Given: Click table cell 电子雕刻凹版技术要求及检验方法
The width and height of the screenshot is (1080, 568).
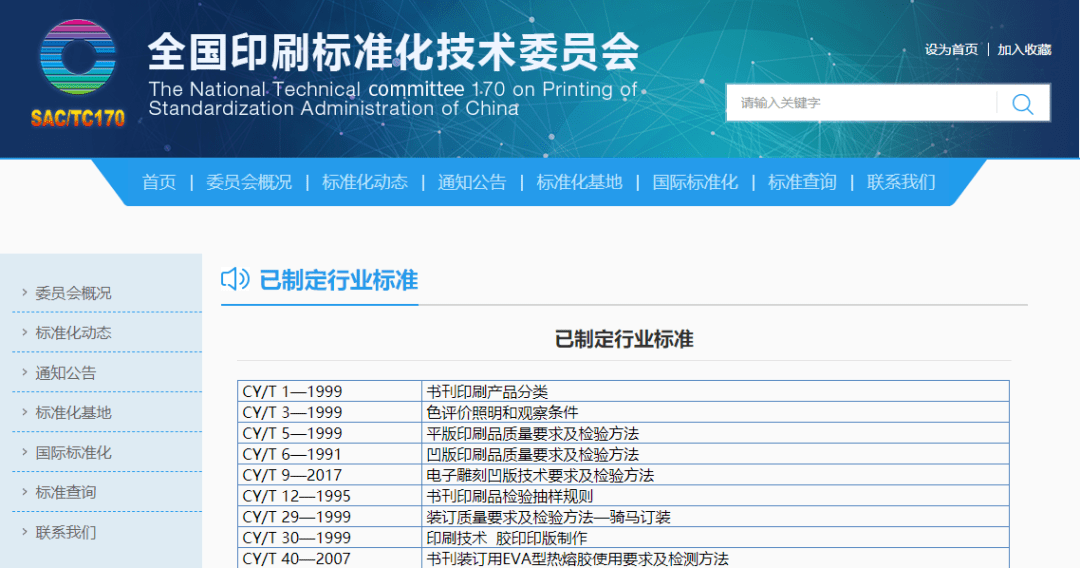Looking at the screenshot, I should [715, 475].
